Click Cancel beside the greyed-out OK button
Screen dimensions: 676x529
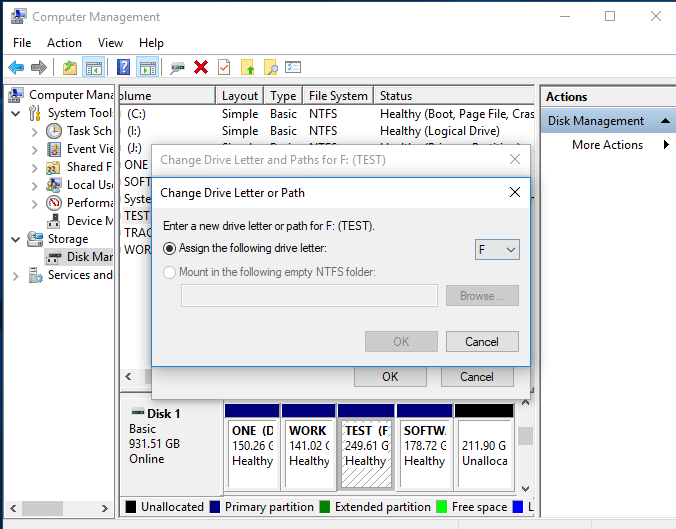click(482, 341)
